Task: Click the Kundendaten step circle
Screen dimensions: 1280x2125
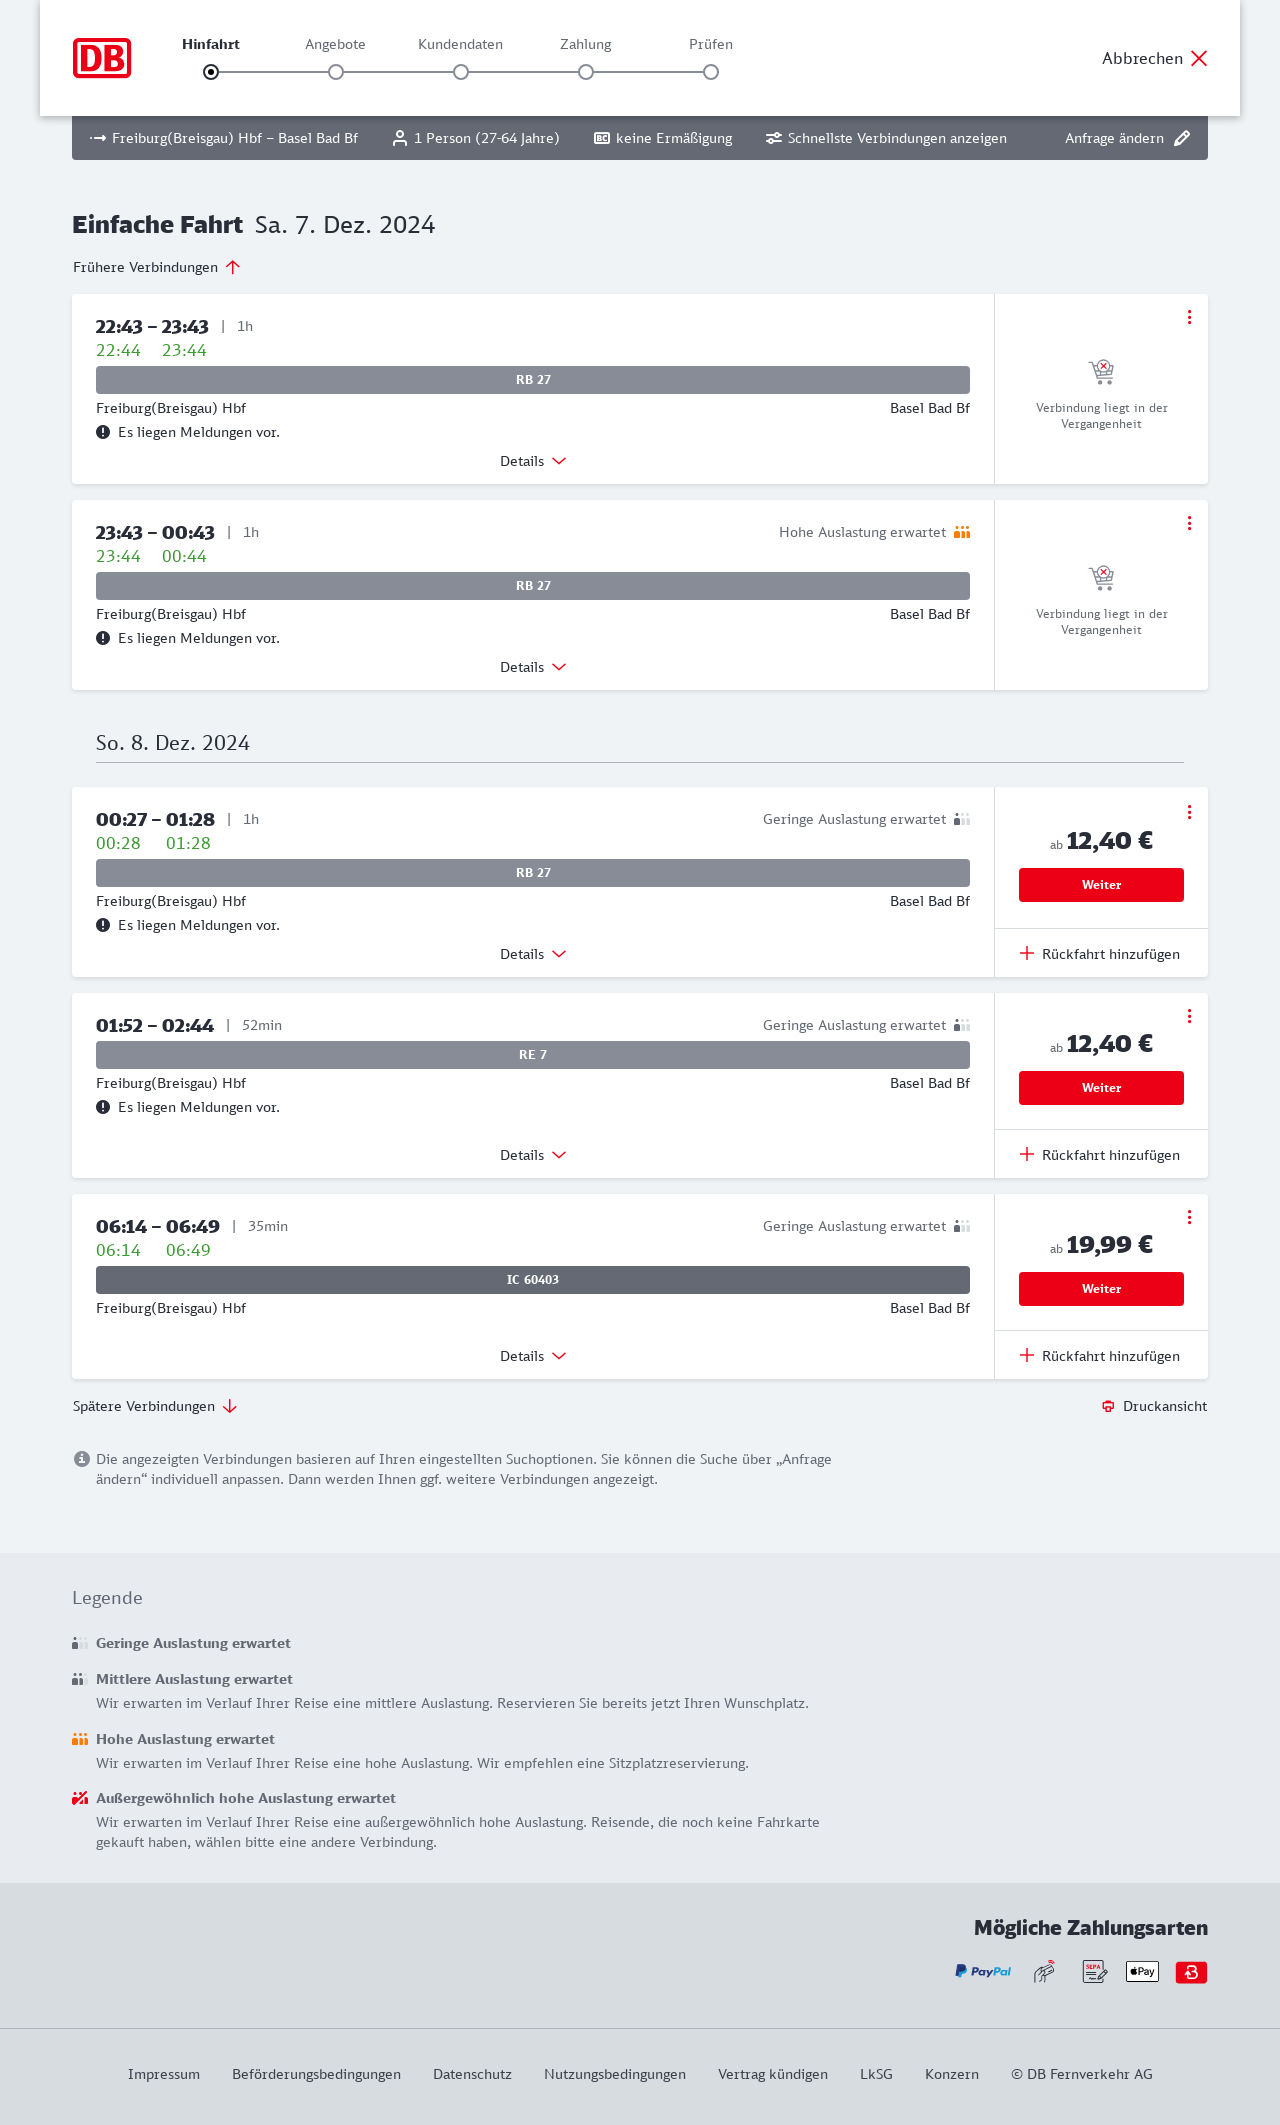Action: click(461, 72)
